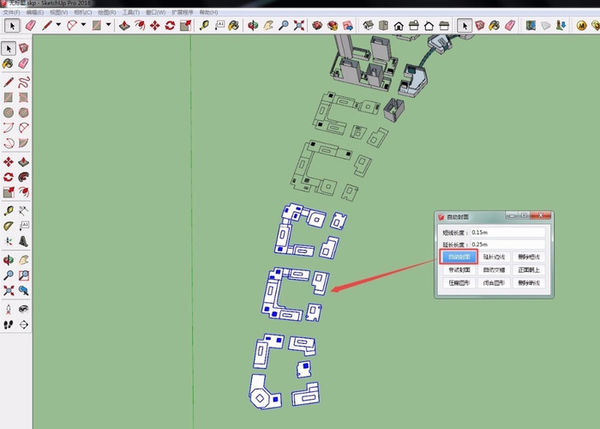Screen dimensions: 600x429
Task: Open the 帮助(H) menu
Action: (x=208, y=11)
